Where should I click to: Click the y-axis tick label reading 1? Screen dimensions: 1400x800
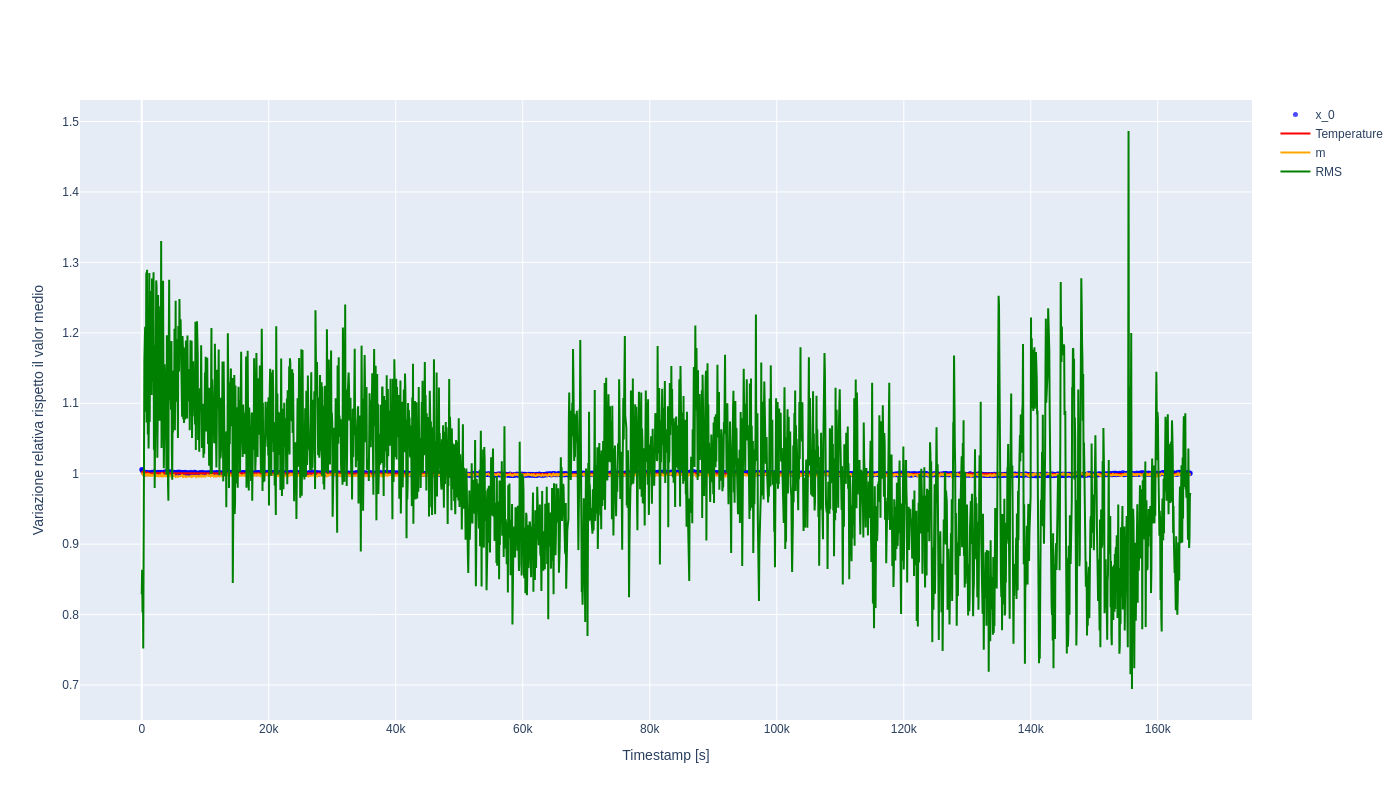(75, 474)
